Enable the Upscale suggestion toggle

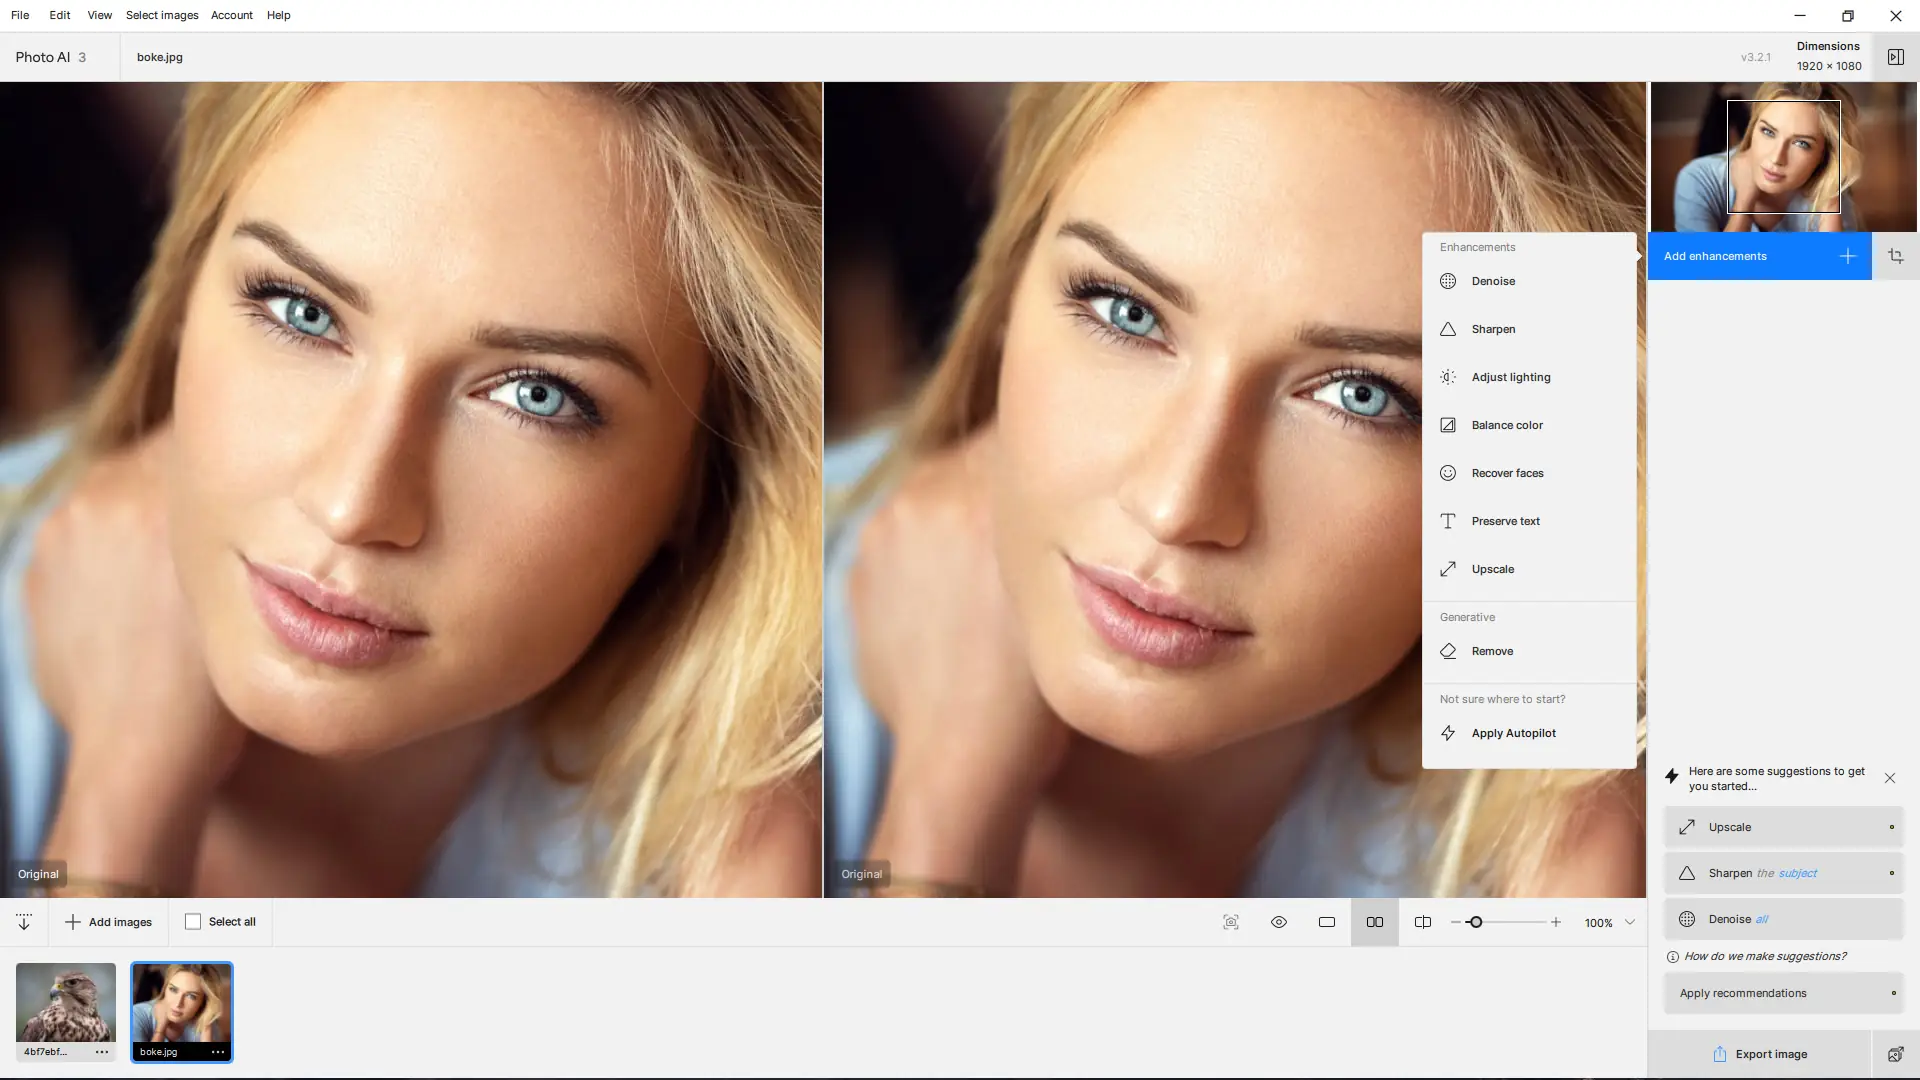(x=1891, y=827)
